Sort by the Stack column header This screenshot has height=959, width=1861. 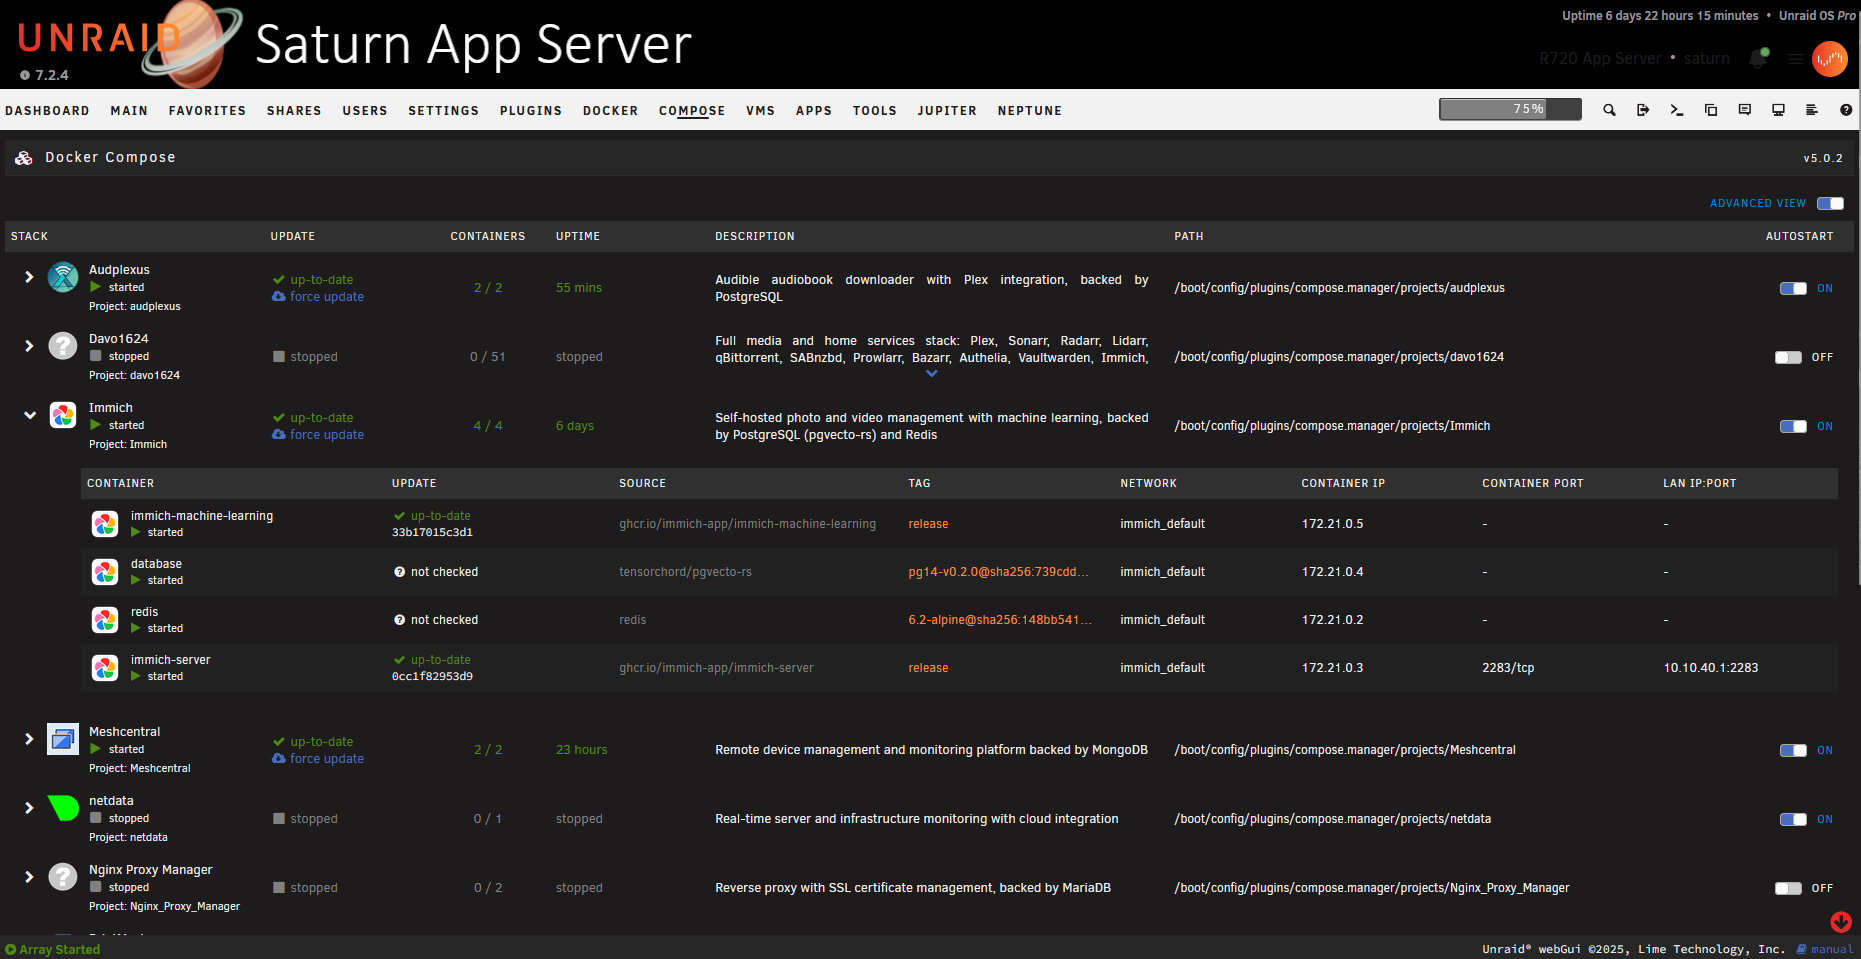tap(29, 237)
